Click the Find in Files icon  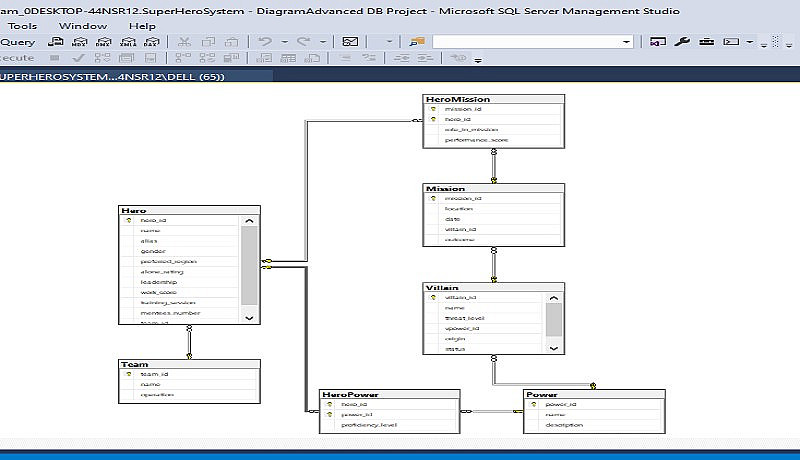tap(417, 42)
